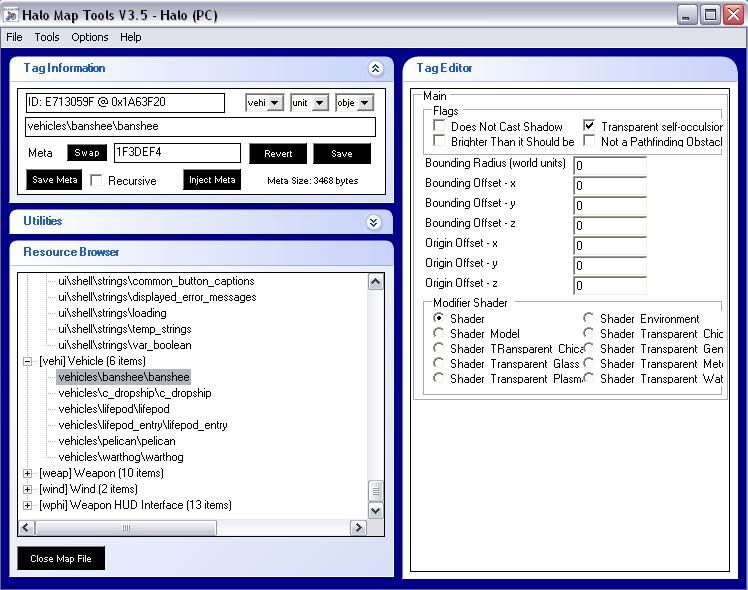Open the Tools menu
Image resolution: width=748 pixels, height=590 pixels.
pos(47,37)
